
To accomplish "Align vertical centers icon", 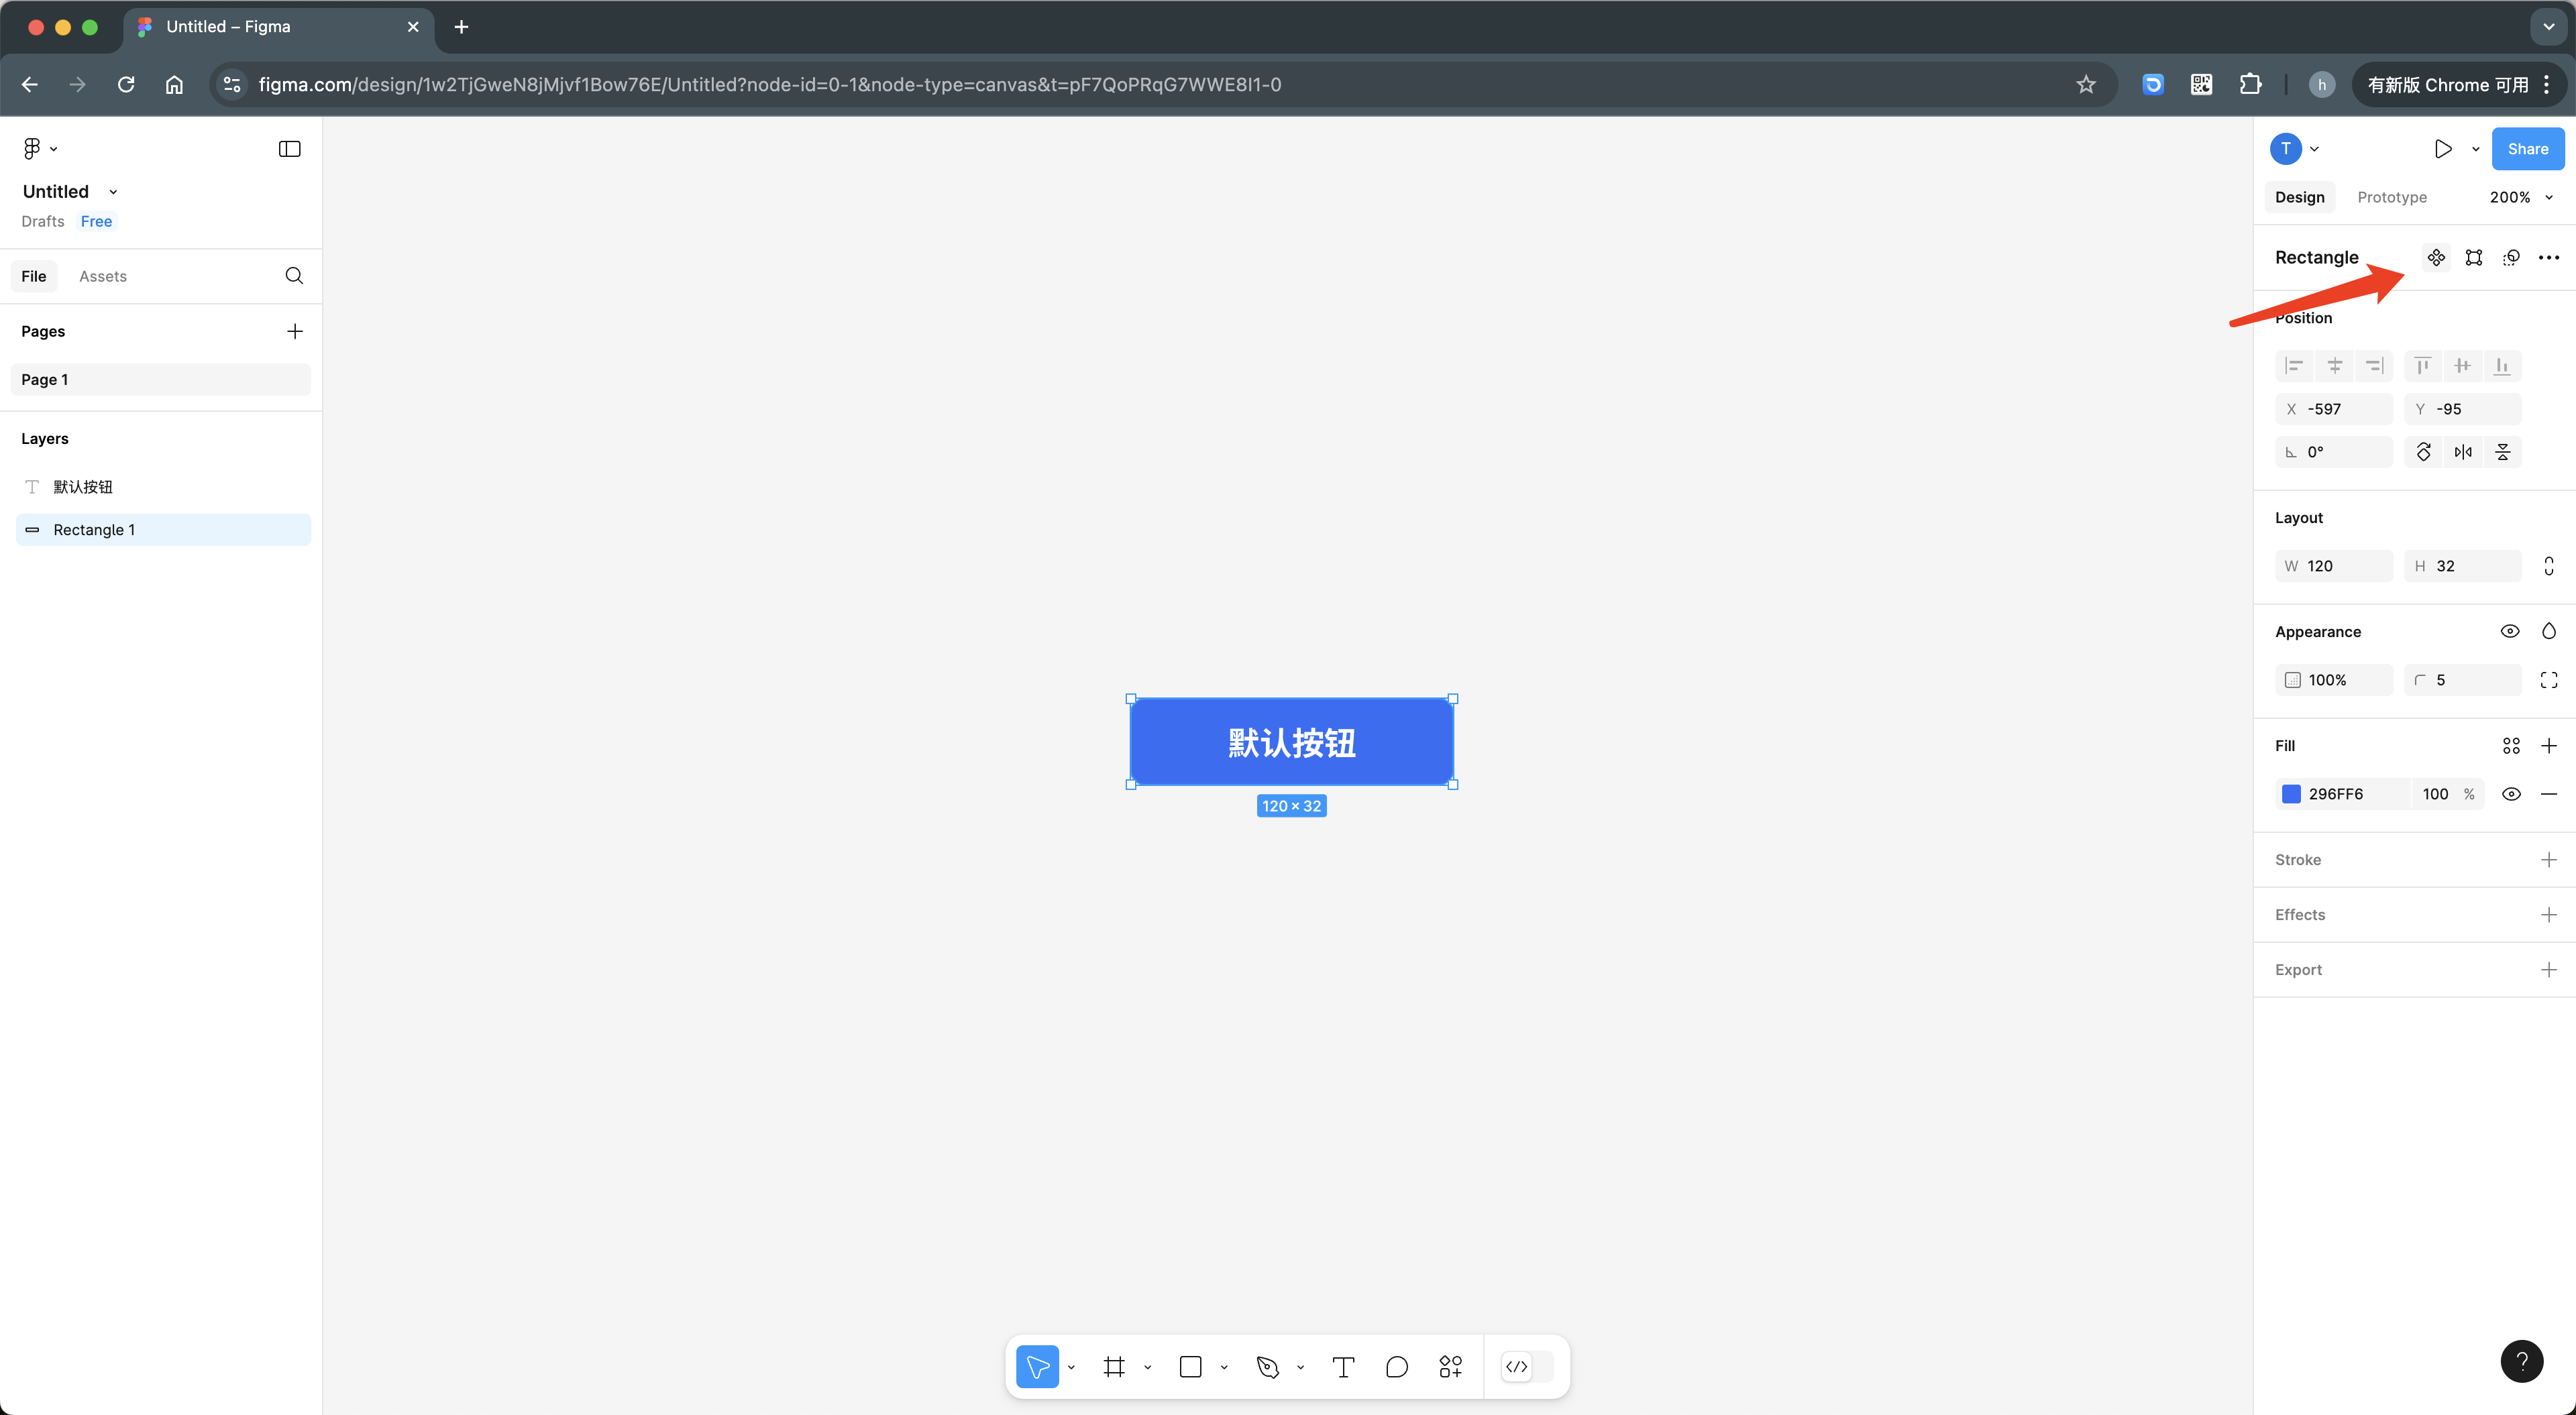I will (x=2462, y=366).
